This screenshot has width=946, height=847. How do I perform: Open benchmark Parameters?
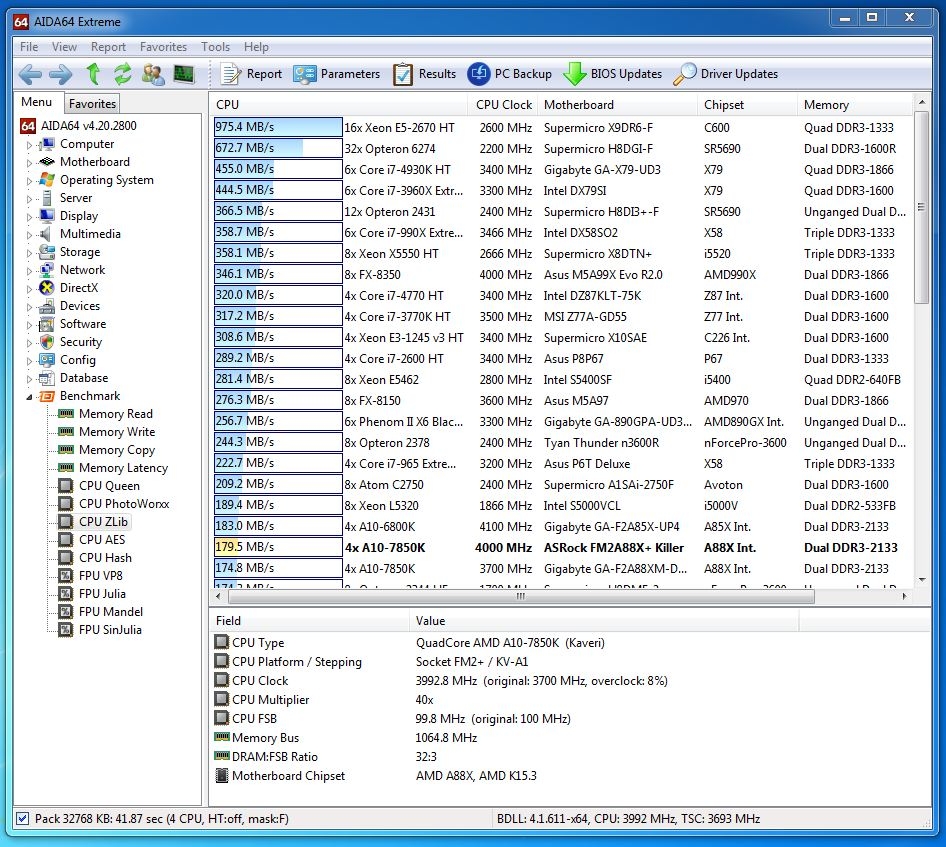point(337,74)
